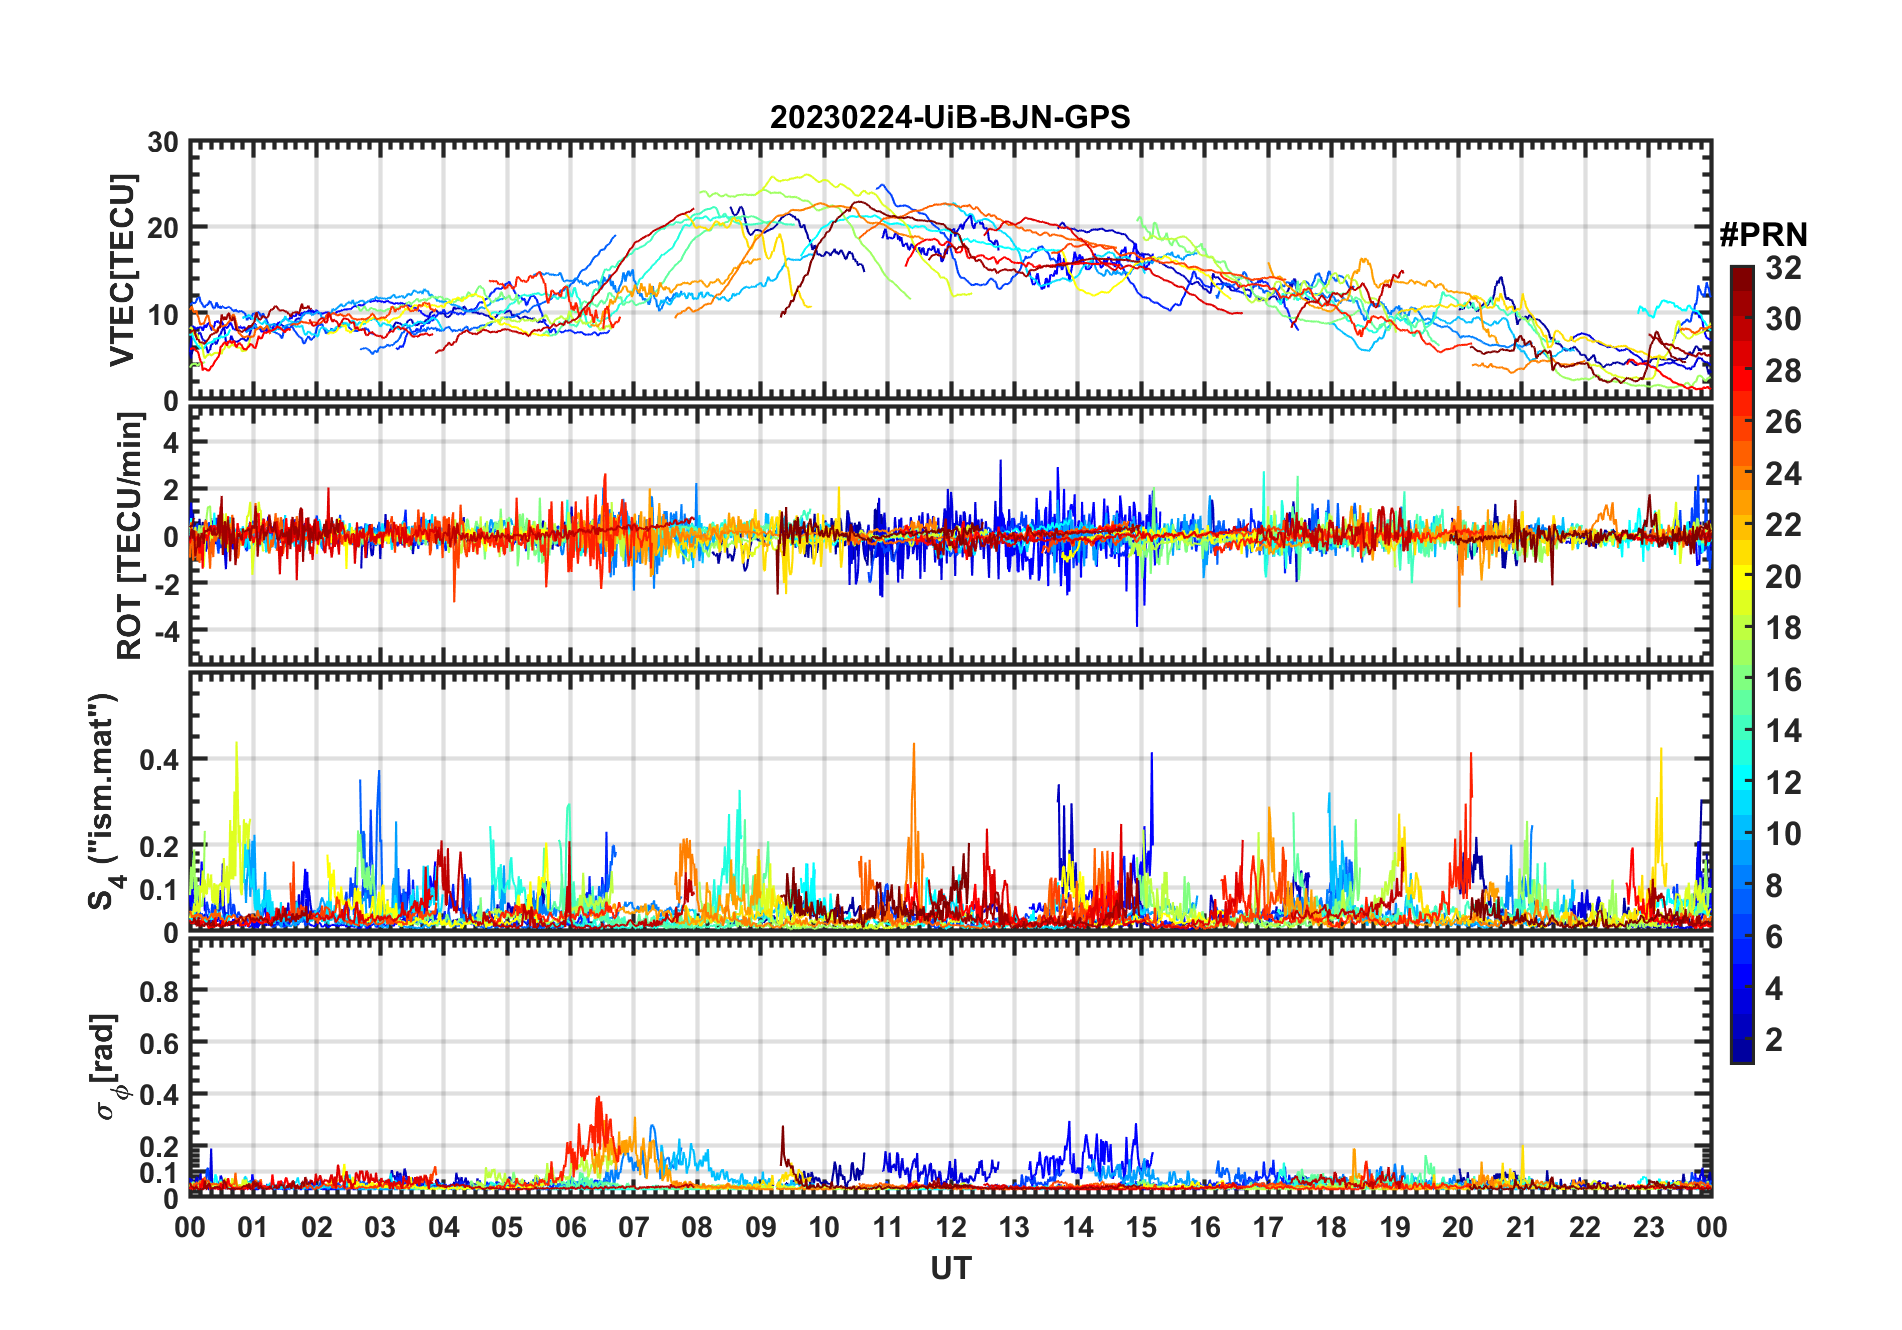Click the S4 ("ism.mat") y-axis label
Image resolution: width=1902 pixels, height=1330 pixels.
[x=104, y=802]
